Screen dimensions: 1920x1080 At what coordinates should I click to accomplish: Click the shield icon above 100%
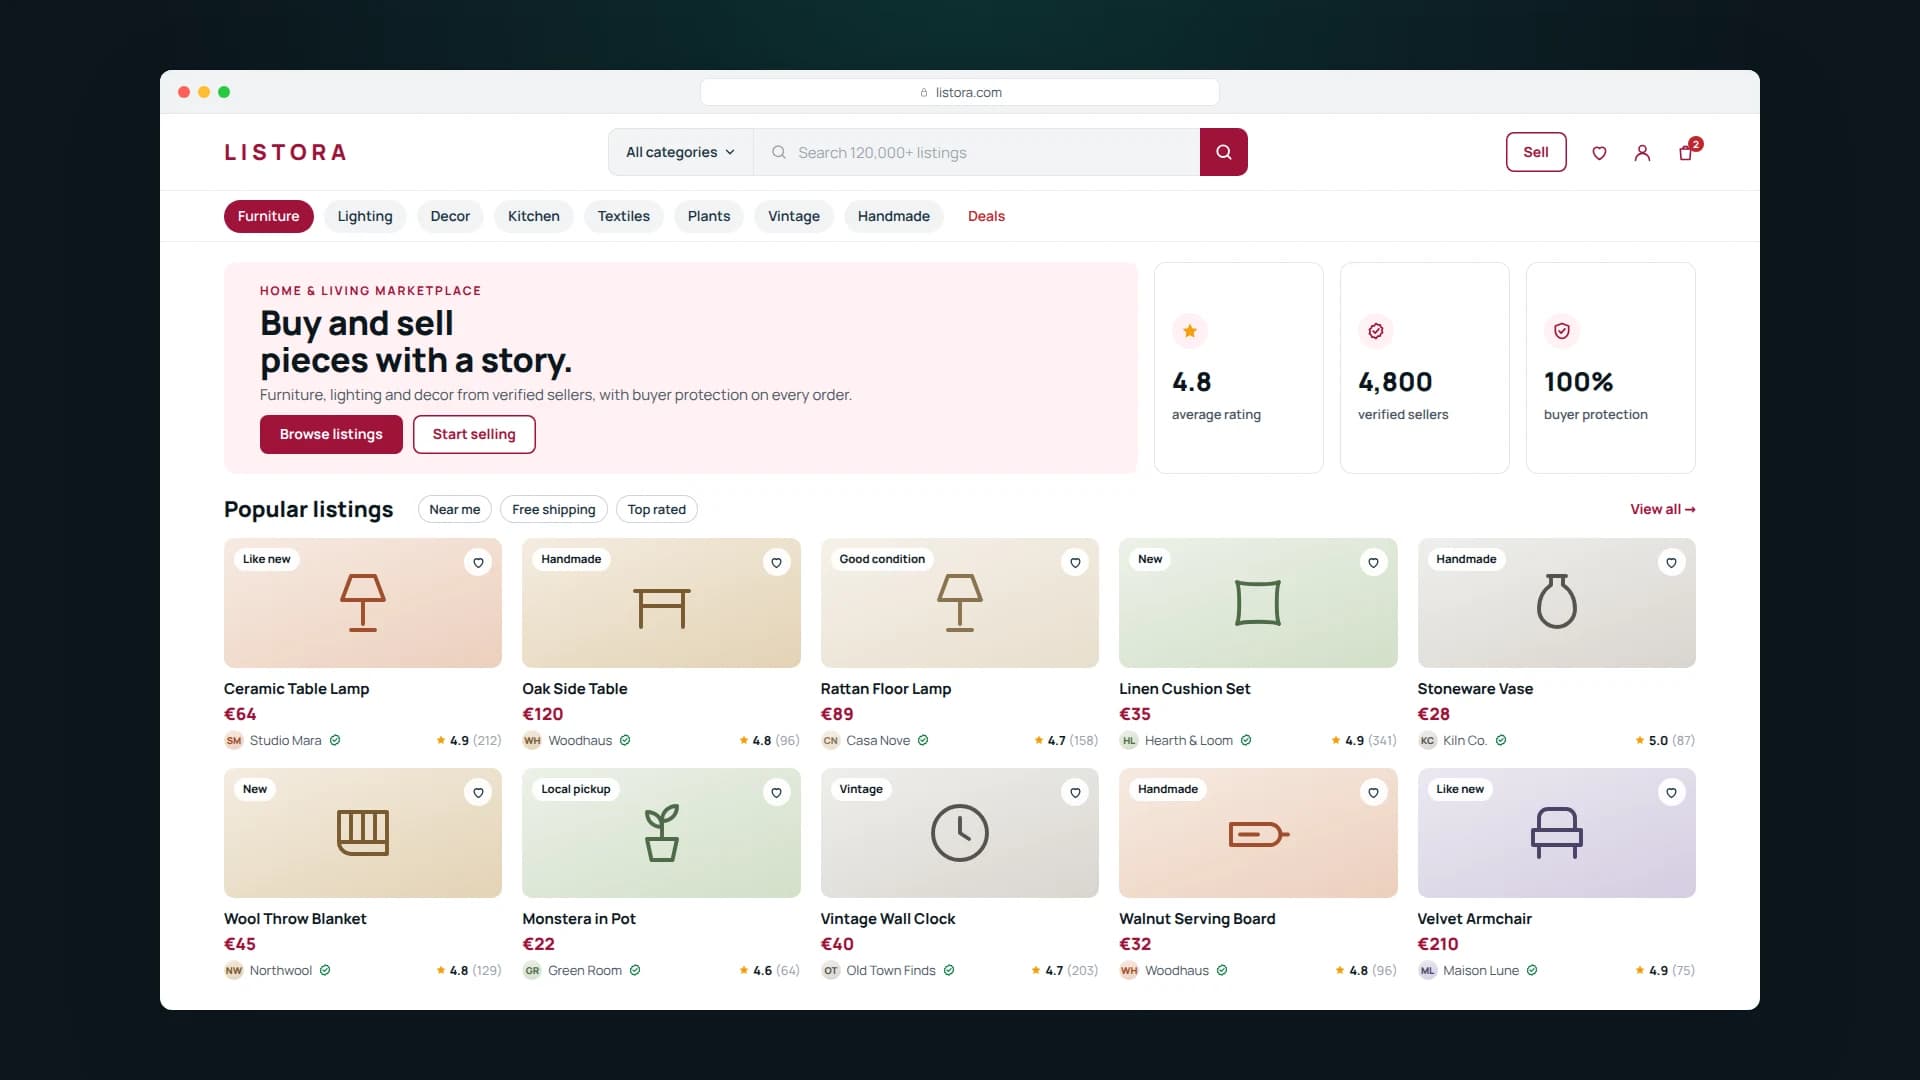tap(1562, 331)
